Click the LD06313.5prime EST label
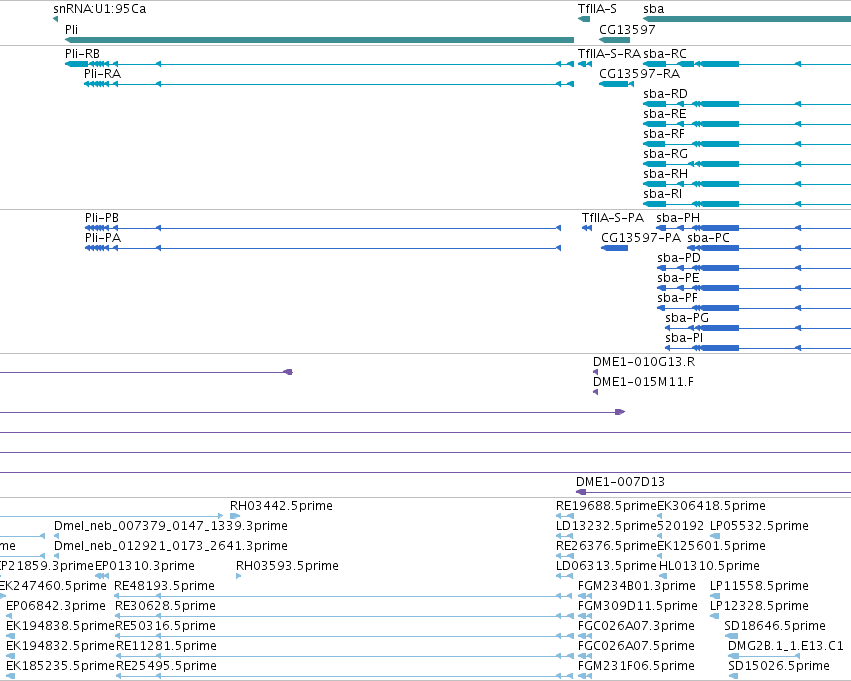This screenshot has width=851, height=681. coord(606,567)
